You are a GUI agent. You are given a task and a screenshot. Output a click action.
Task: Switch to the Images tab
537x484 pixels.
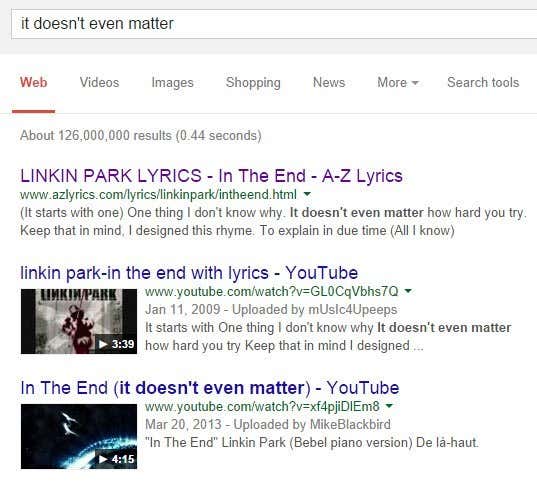[173, 83]
